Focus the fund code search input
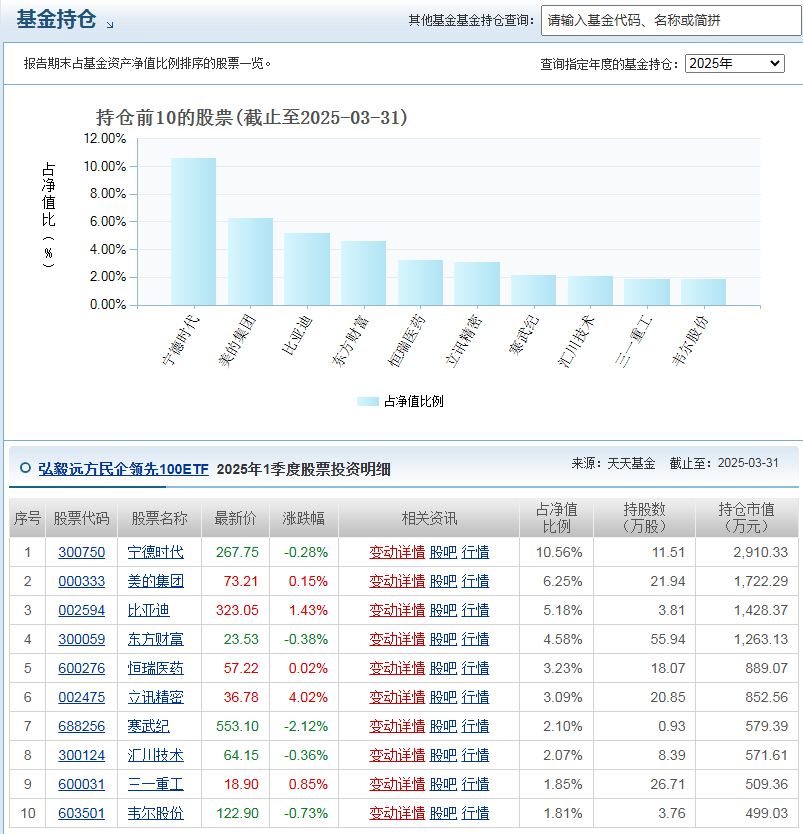 point(671,21)
